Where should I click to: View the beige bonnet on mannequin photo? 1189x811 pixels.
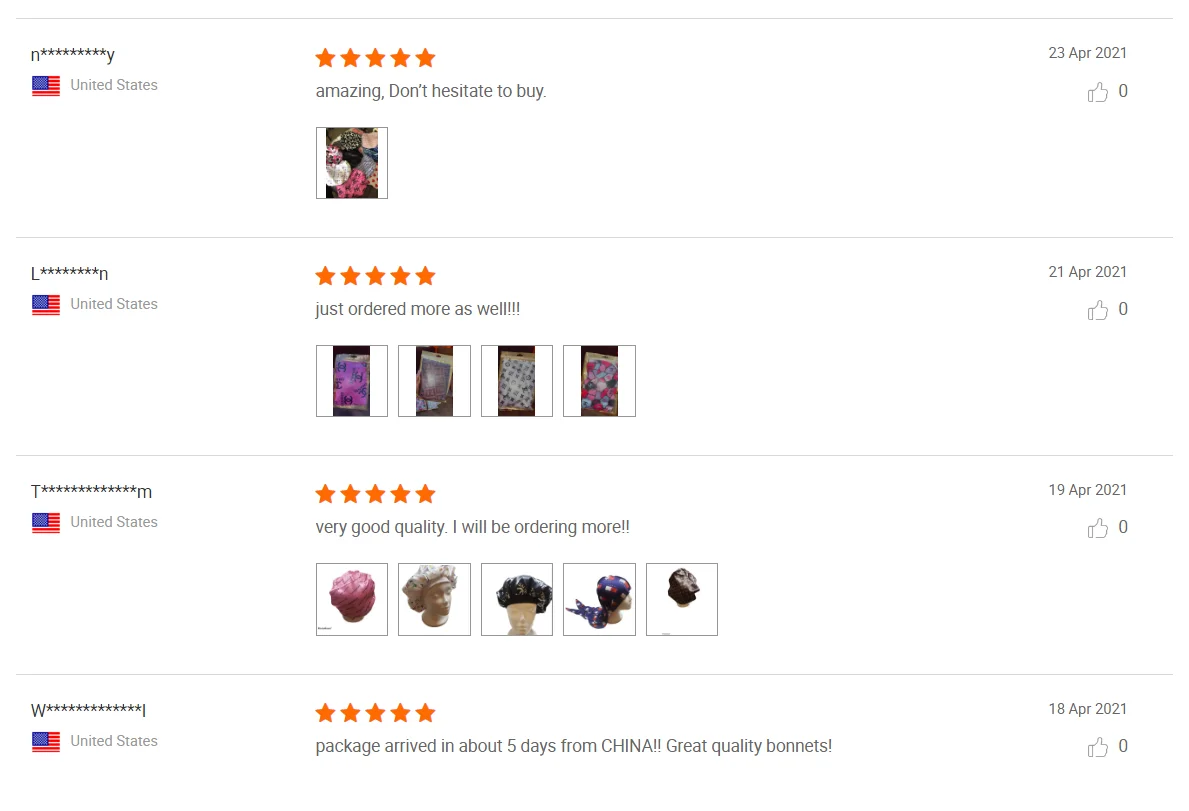pos(435,600)
